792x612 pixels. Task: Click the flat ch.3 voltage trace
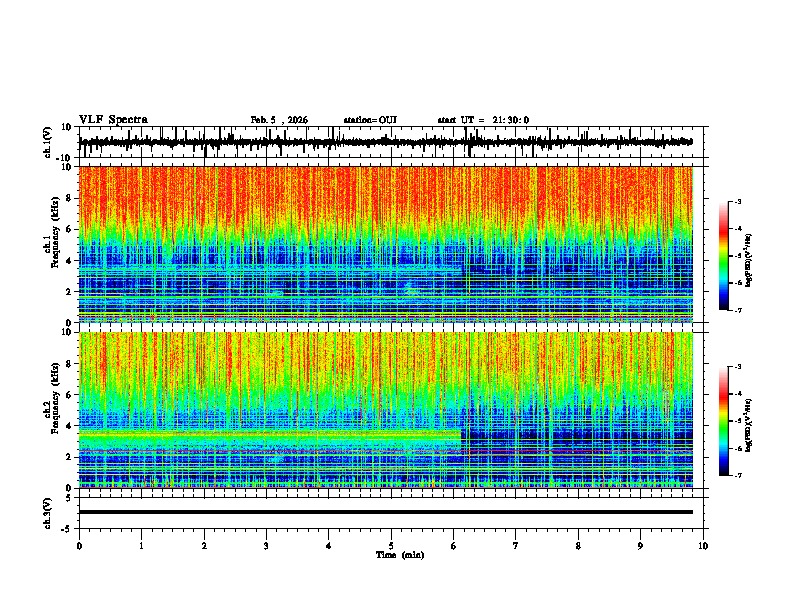coord(386,512)
